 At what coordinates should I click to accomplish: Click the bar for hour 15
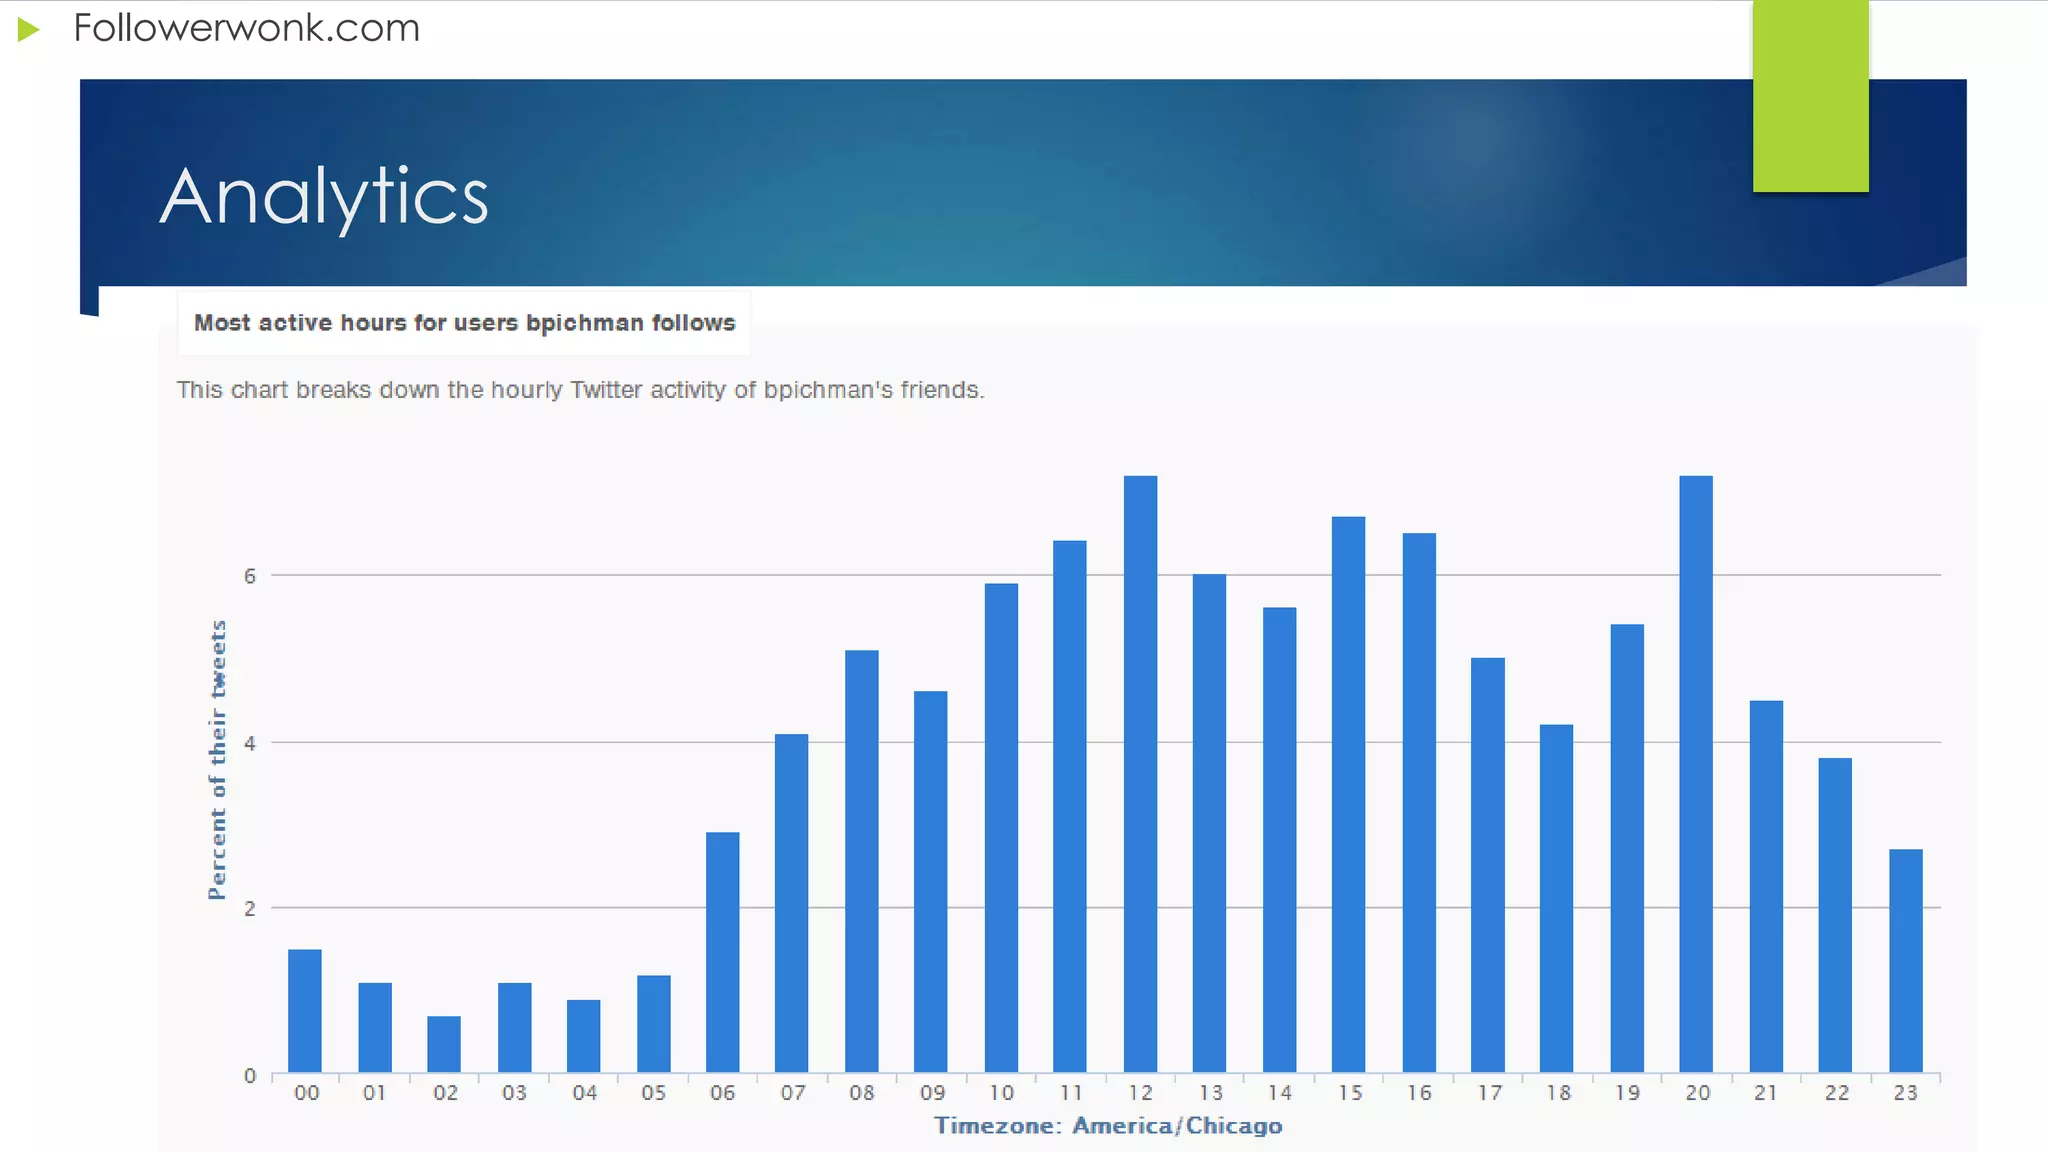[x=1348, y=795]
